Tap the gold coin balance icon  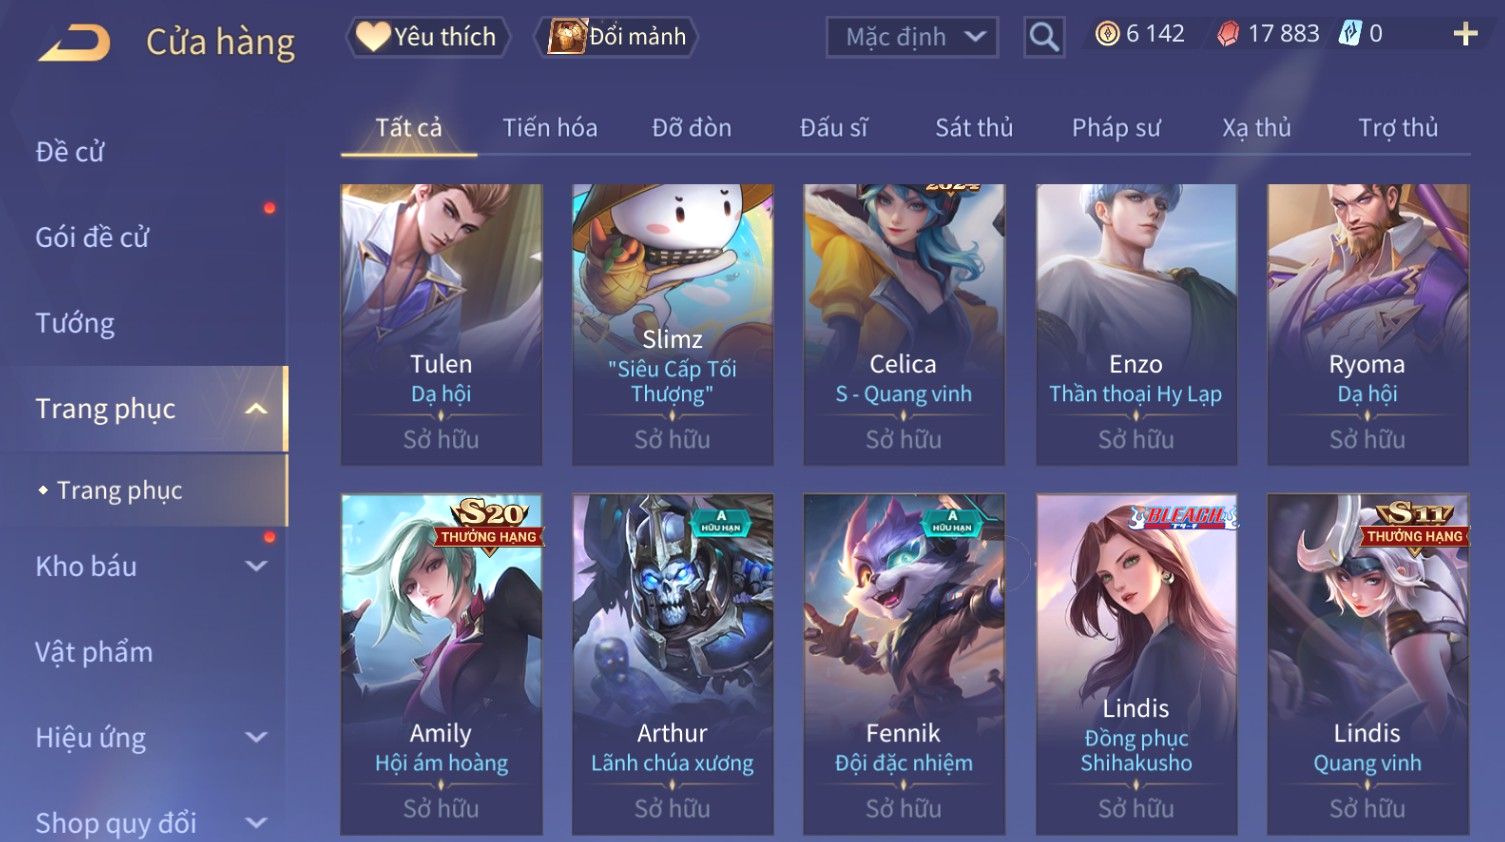tap(1107, 34)
